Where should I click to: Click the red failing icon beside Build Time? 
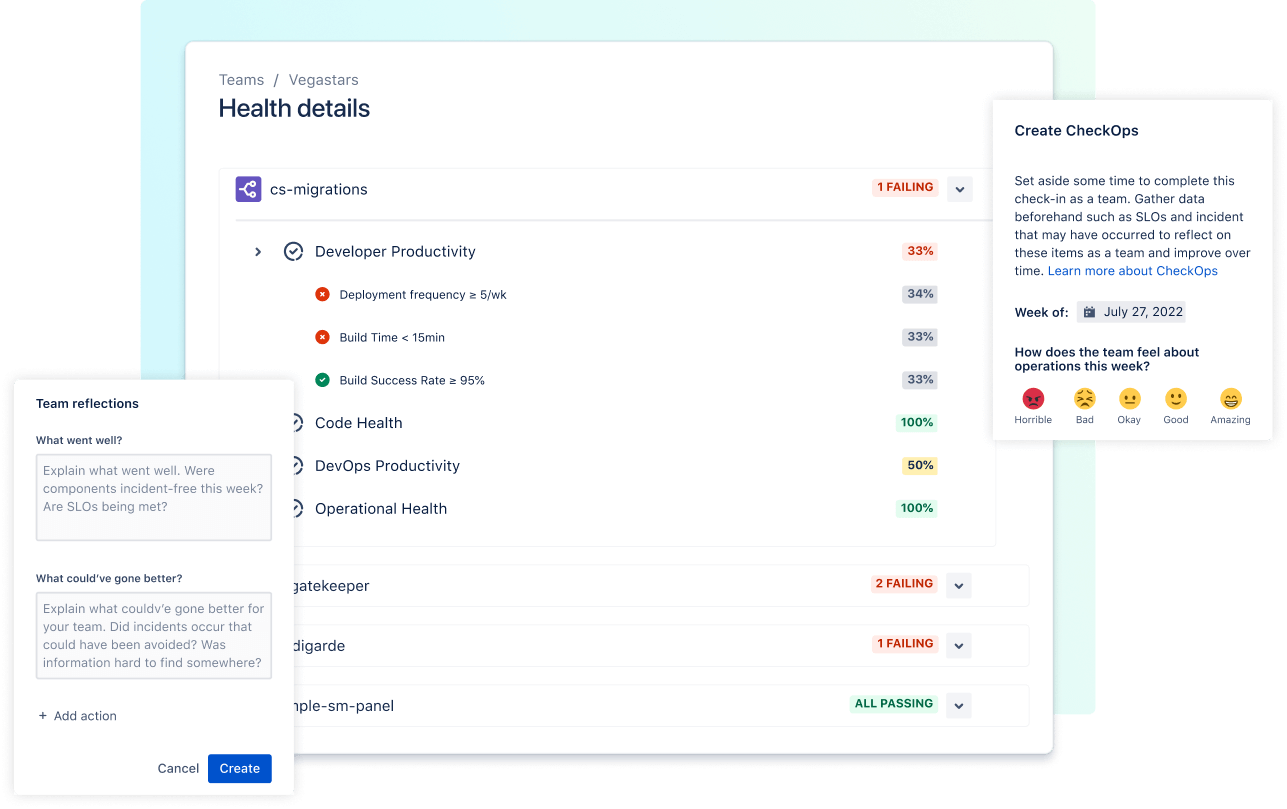point(322,337)
